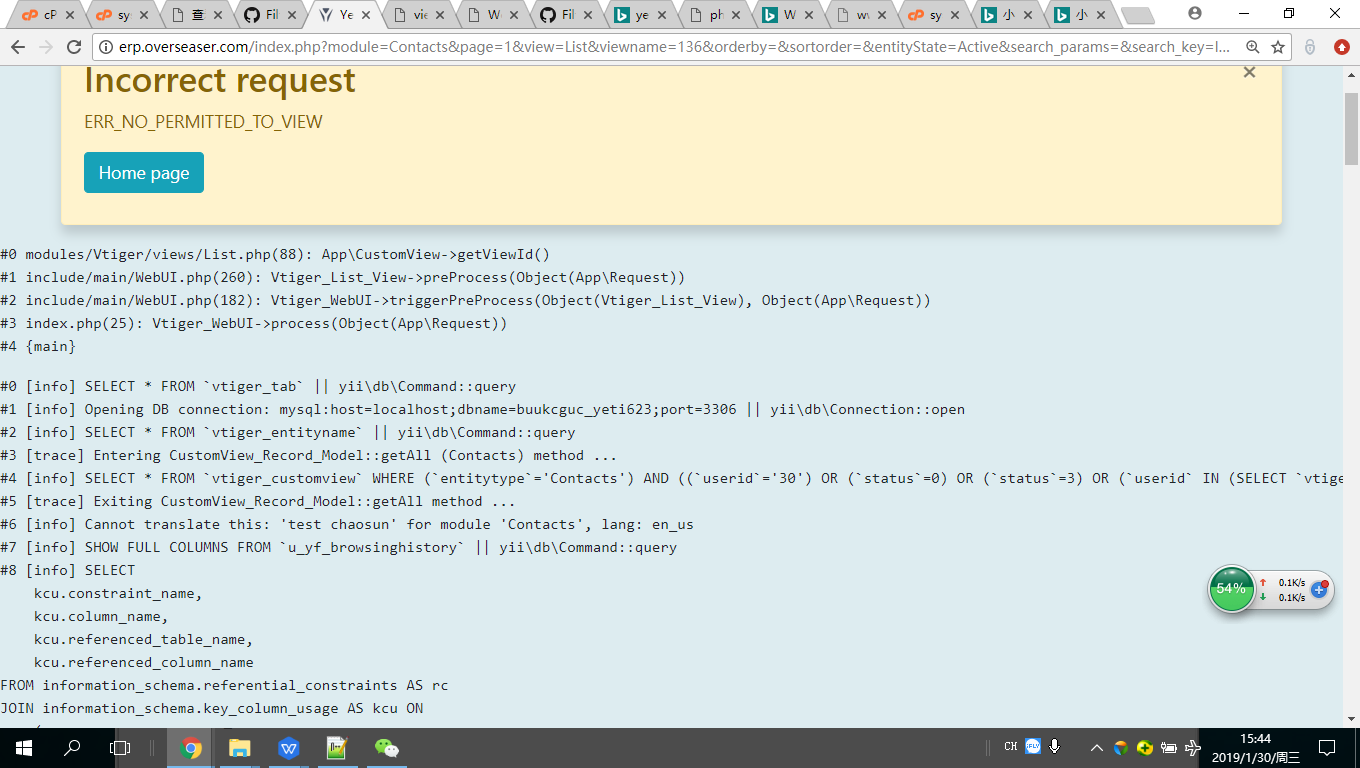Open the Chrome profile avatar icon

pos(1194,13)
